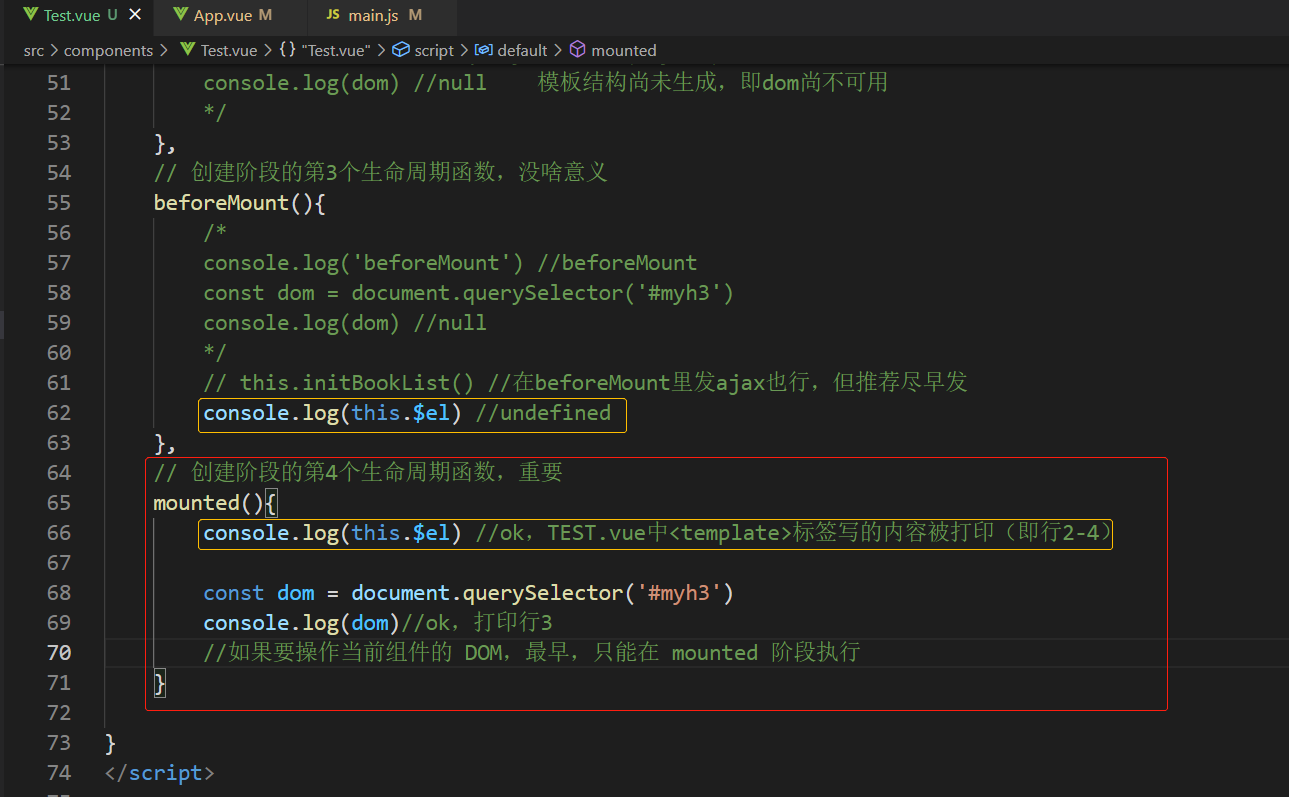Image resolution: width=1289 pixels, height=797 pixels.
Task: Click the symbol icon before default breadcrumb
Action: [x=484, y=50]
